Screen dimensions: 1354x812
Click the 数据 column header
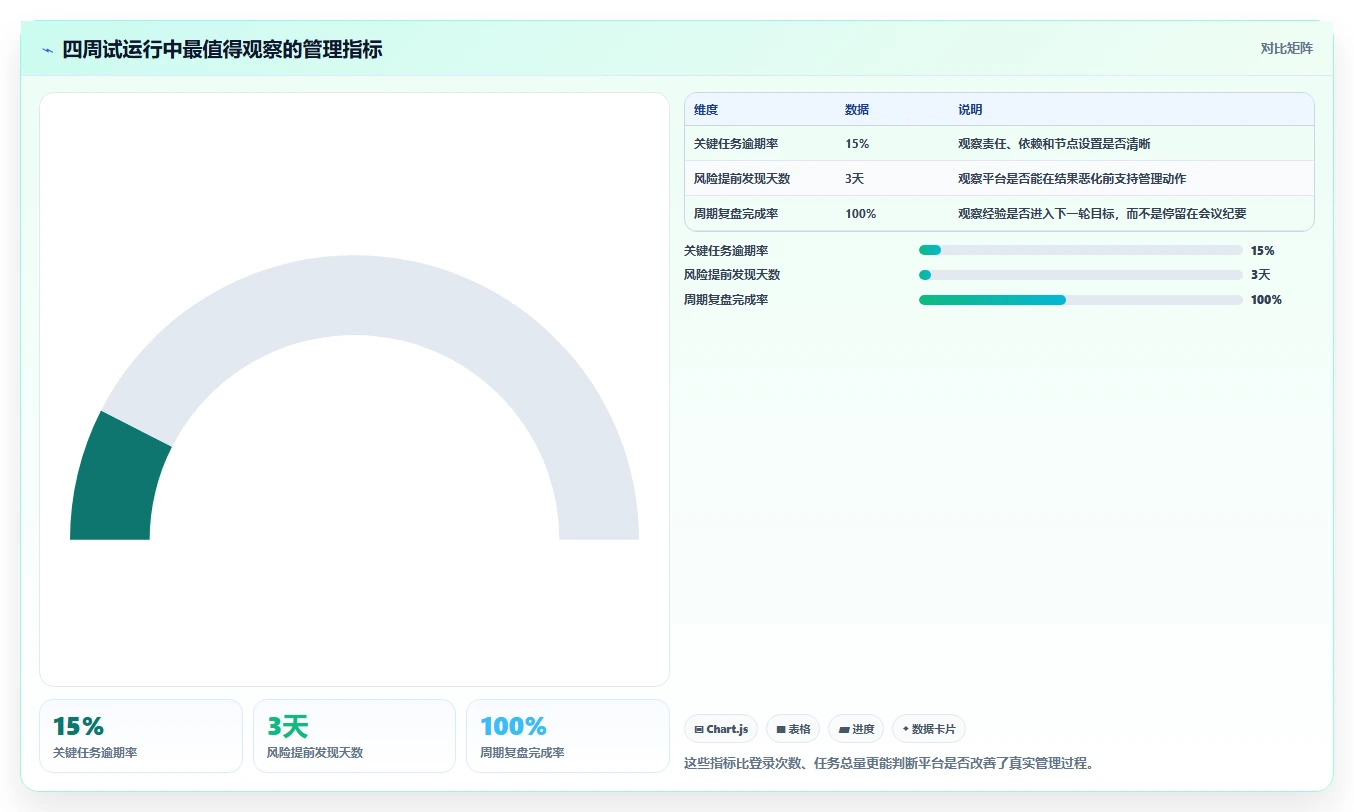pyautogui.click(x=857, y=109)
